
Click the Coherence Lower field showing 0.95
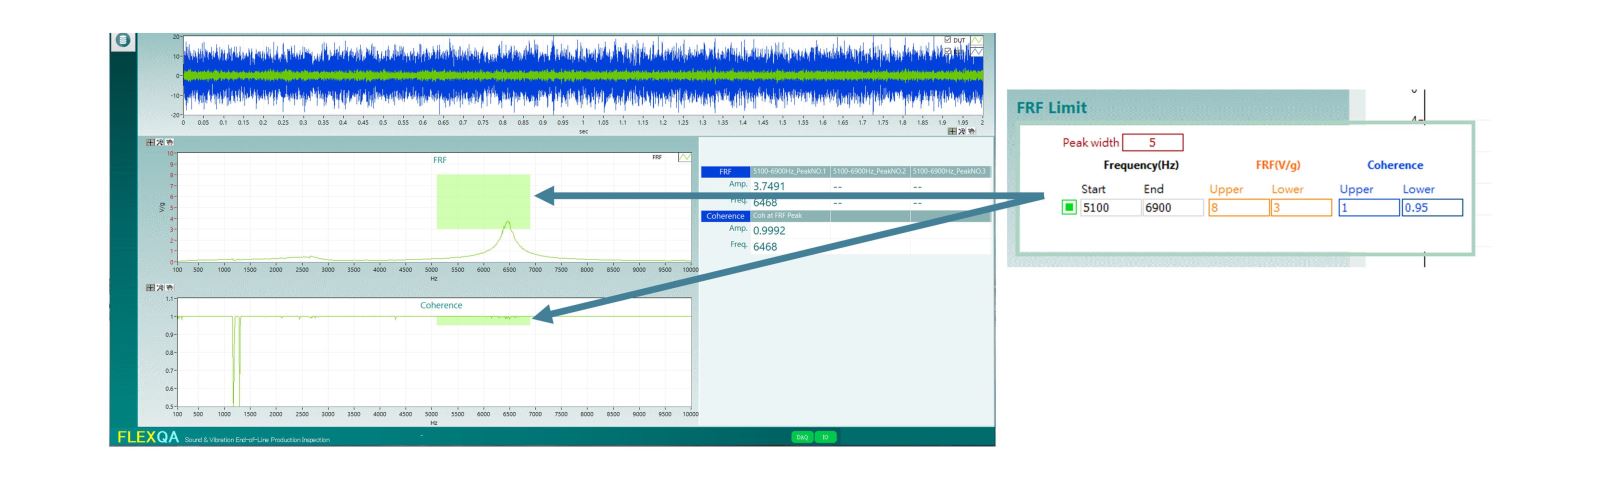(1431, 208)
